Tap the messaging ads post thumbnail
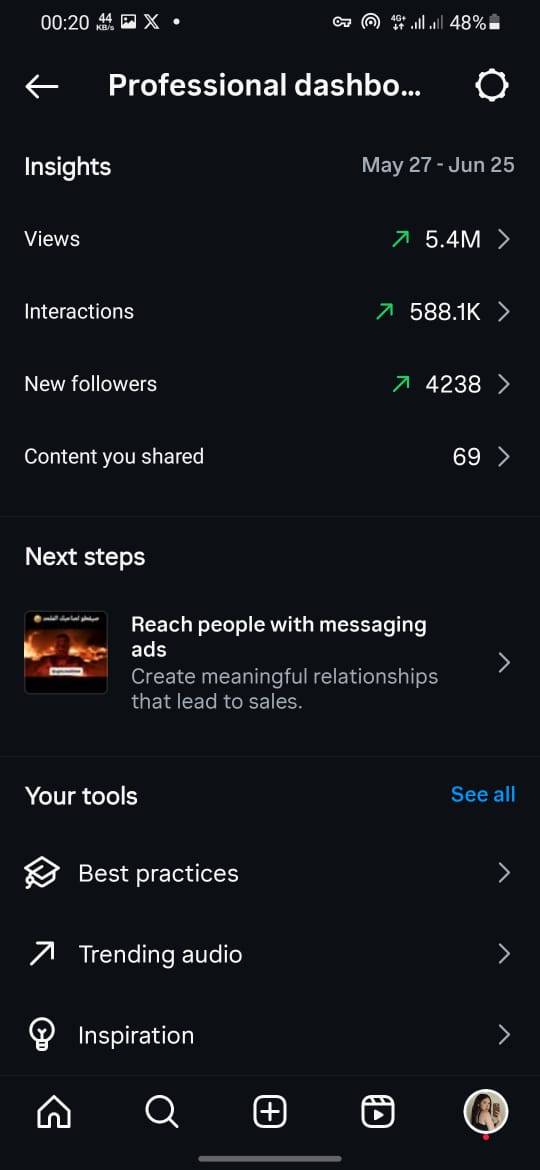The width and height of the screenshot is (540, 1170). [x=66, y=652]
